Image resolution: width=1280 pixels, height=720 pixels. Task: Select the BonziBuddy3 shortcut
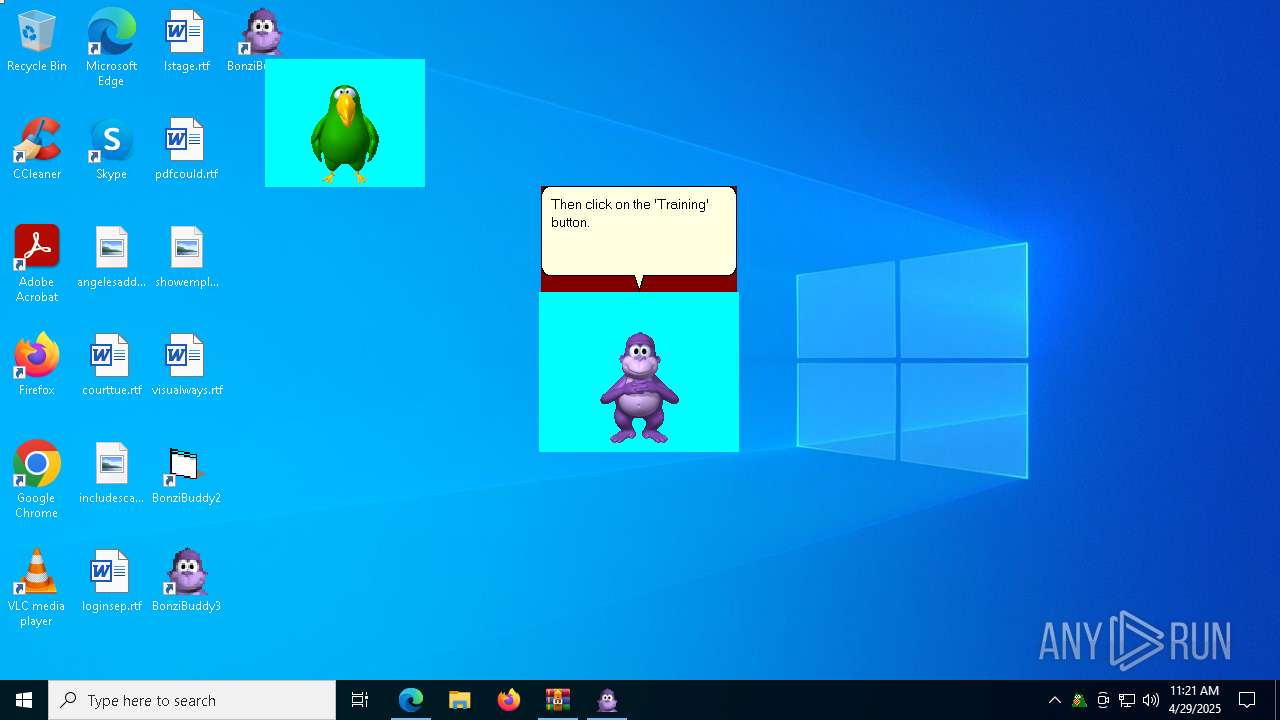point(186,582)
